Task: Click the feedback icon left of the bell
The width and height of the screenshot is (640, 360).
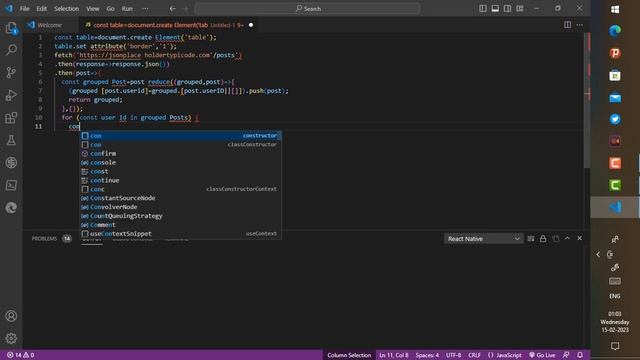Action: point(566,355)
